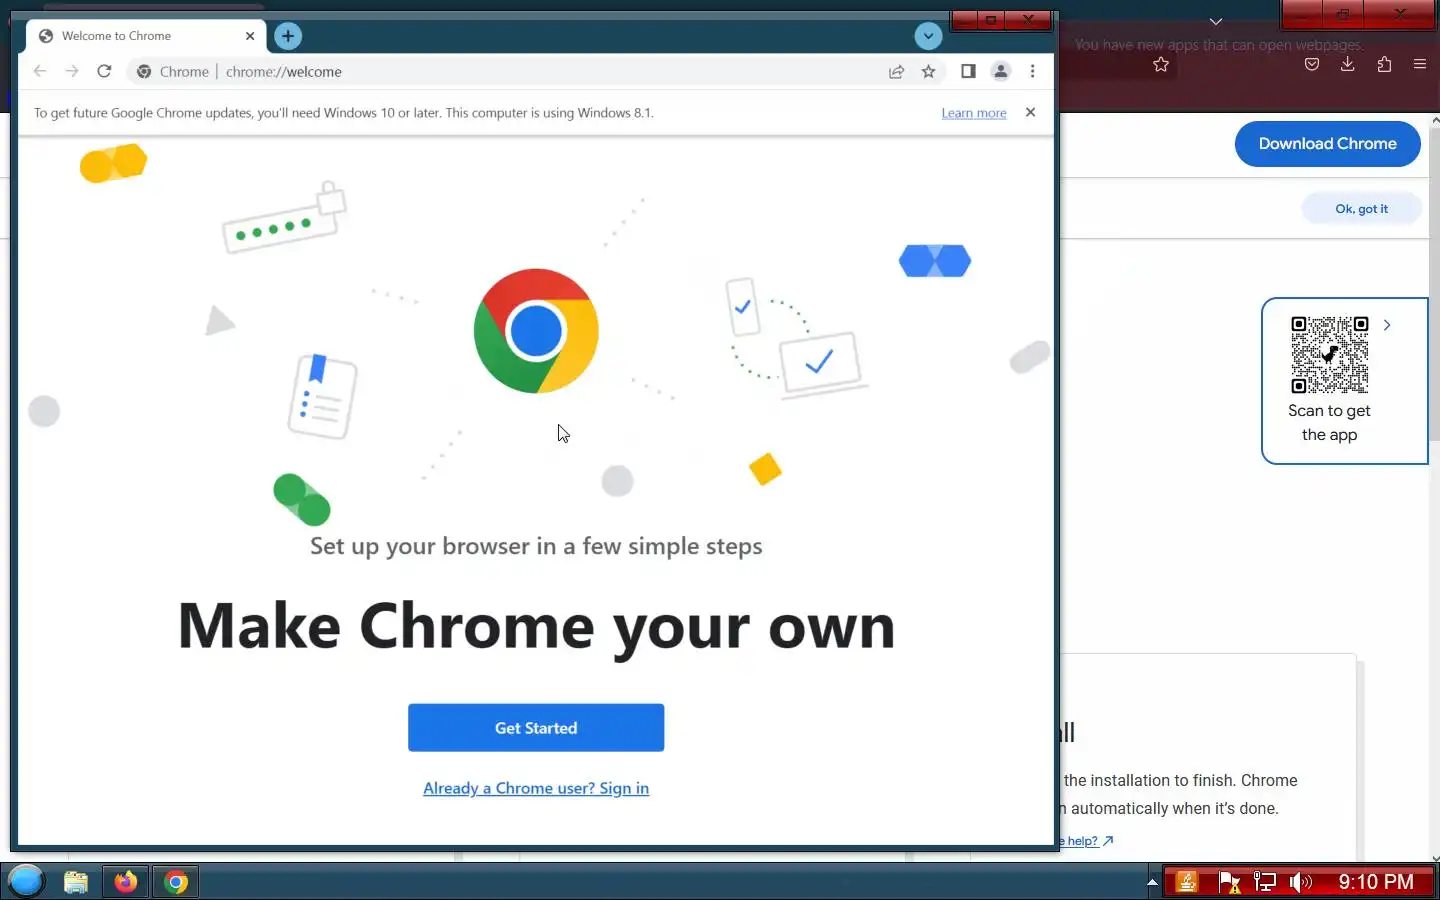
Task: List all tabs chevron in Firefox
Action: tap(1216, 21)
